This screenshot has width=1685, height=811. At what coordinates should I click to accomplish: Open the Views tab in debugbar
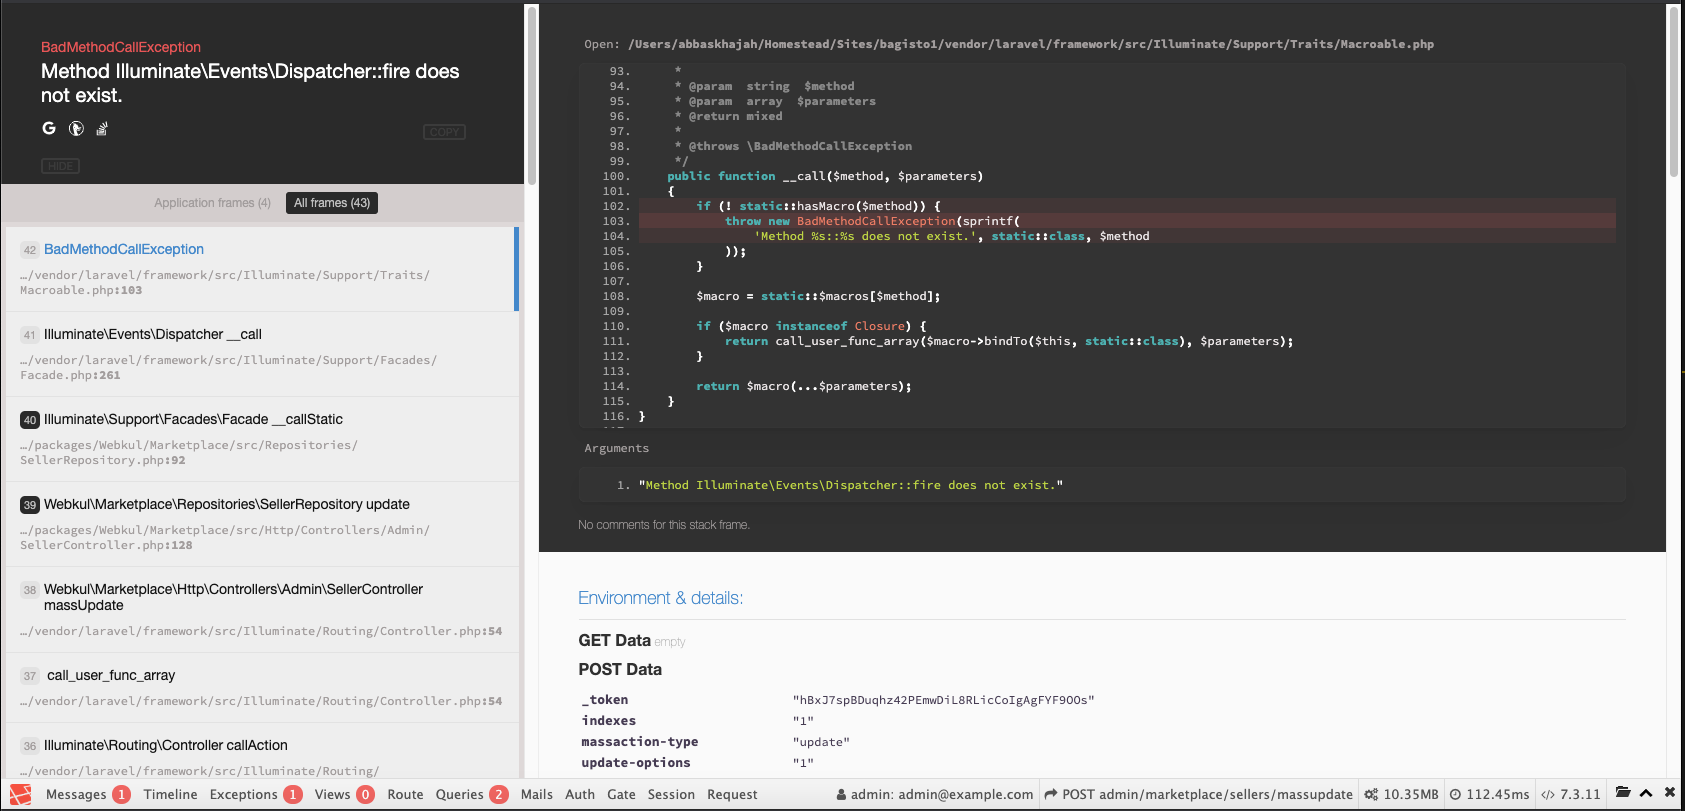(344, 794)
